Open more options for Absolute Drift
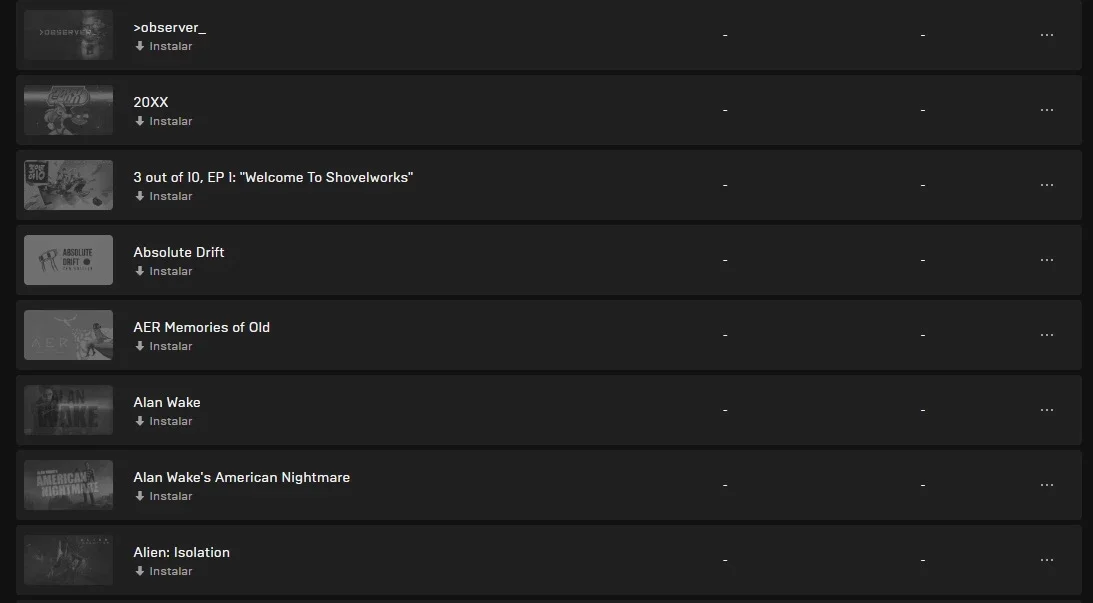The width and height of the screenshot is (1093, 603). pos(1046,260)
